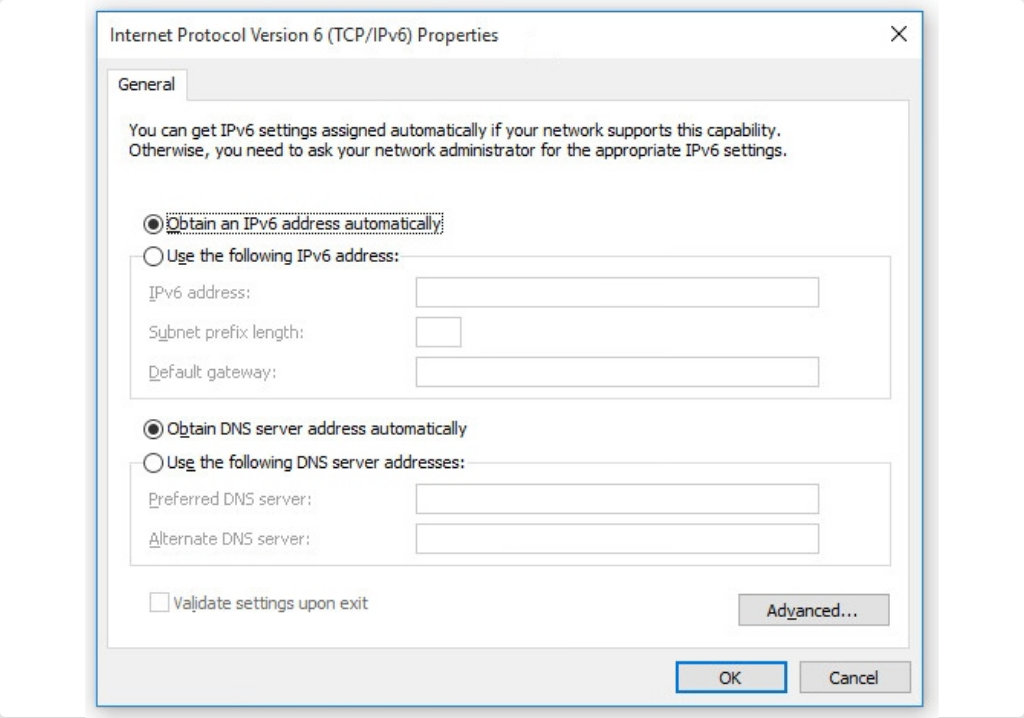Click the Alternate DNS server field
The width and height of the screenshot is (1024, 718).
[x=617, y=539]
